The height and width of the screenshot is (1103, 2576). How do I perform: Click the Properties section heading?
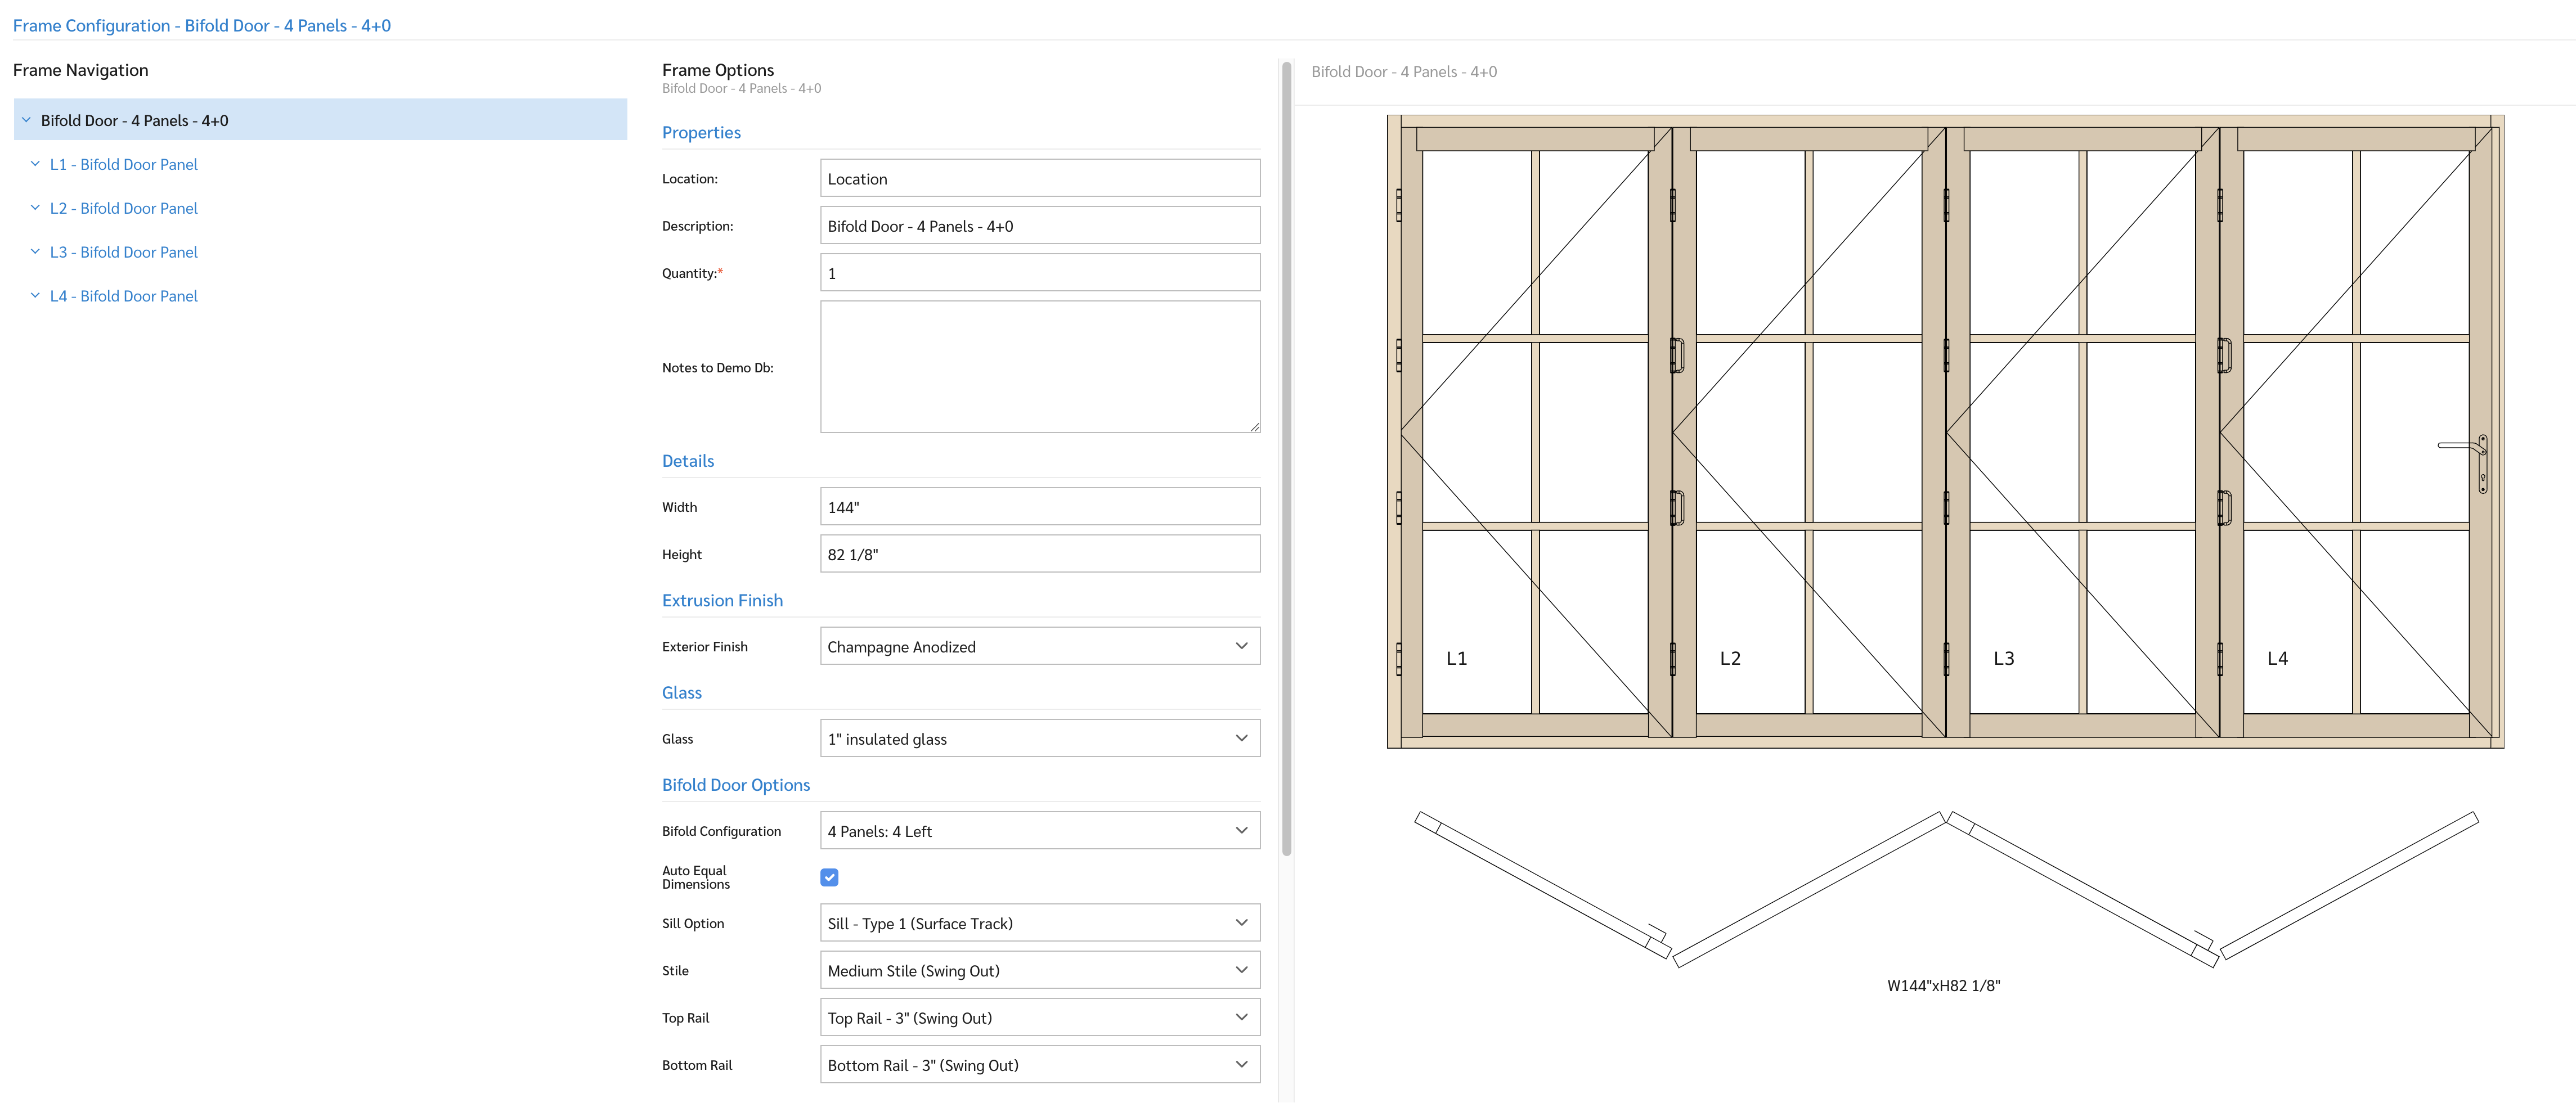click(x=701, y=132)
